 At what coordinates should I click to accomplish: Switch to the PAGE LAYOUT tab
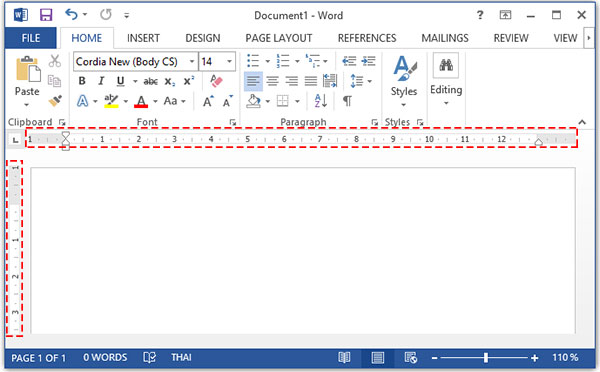279,38
